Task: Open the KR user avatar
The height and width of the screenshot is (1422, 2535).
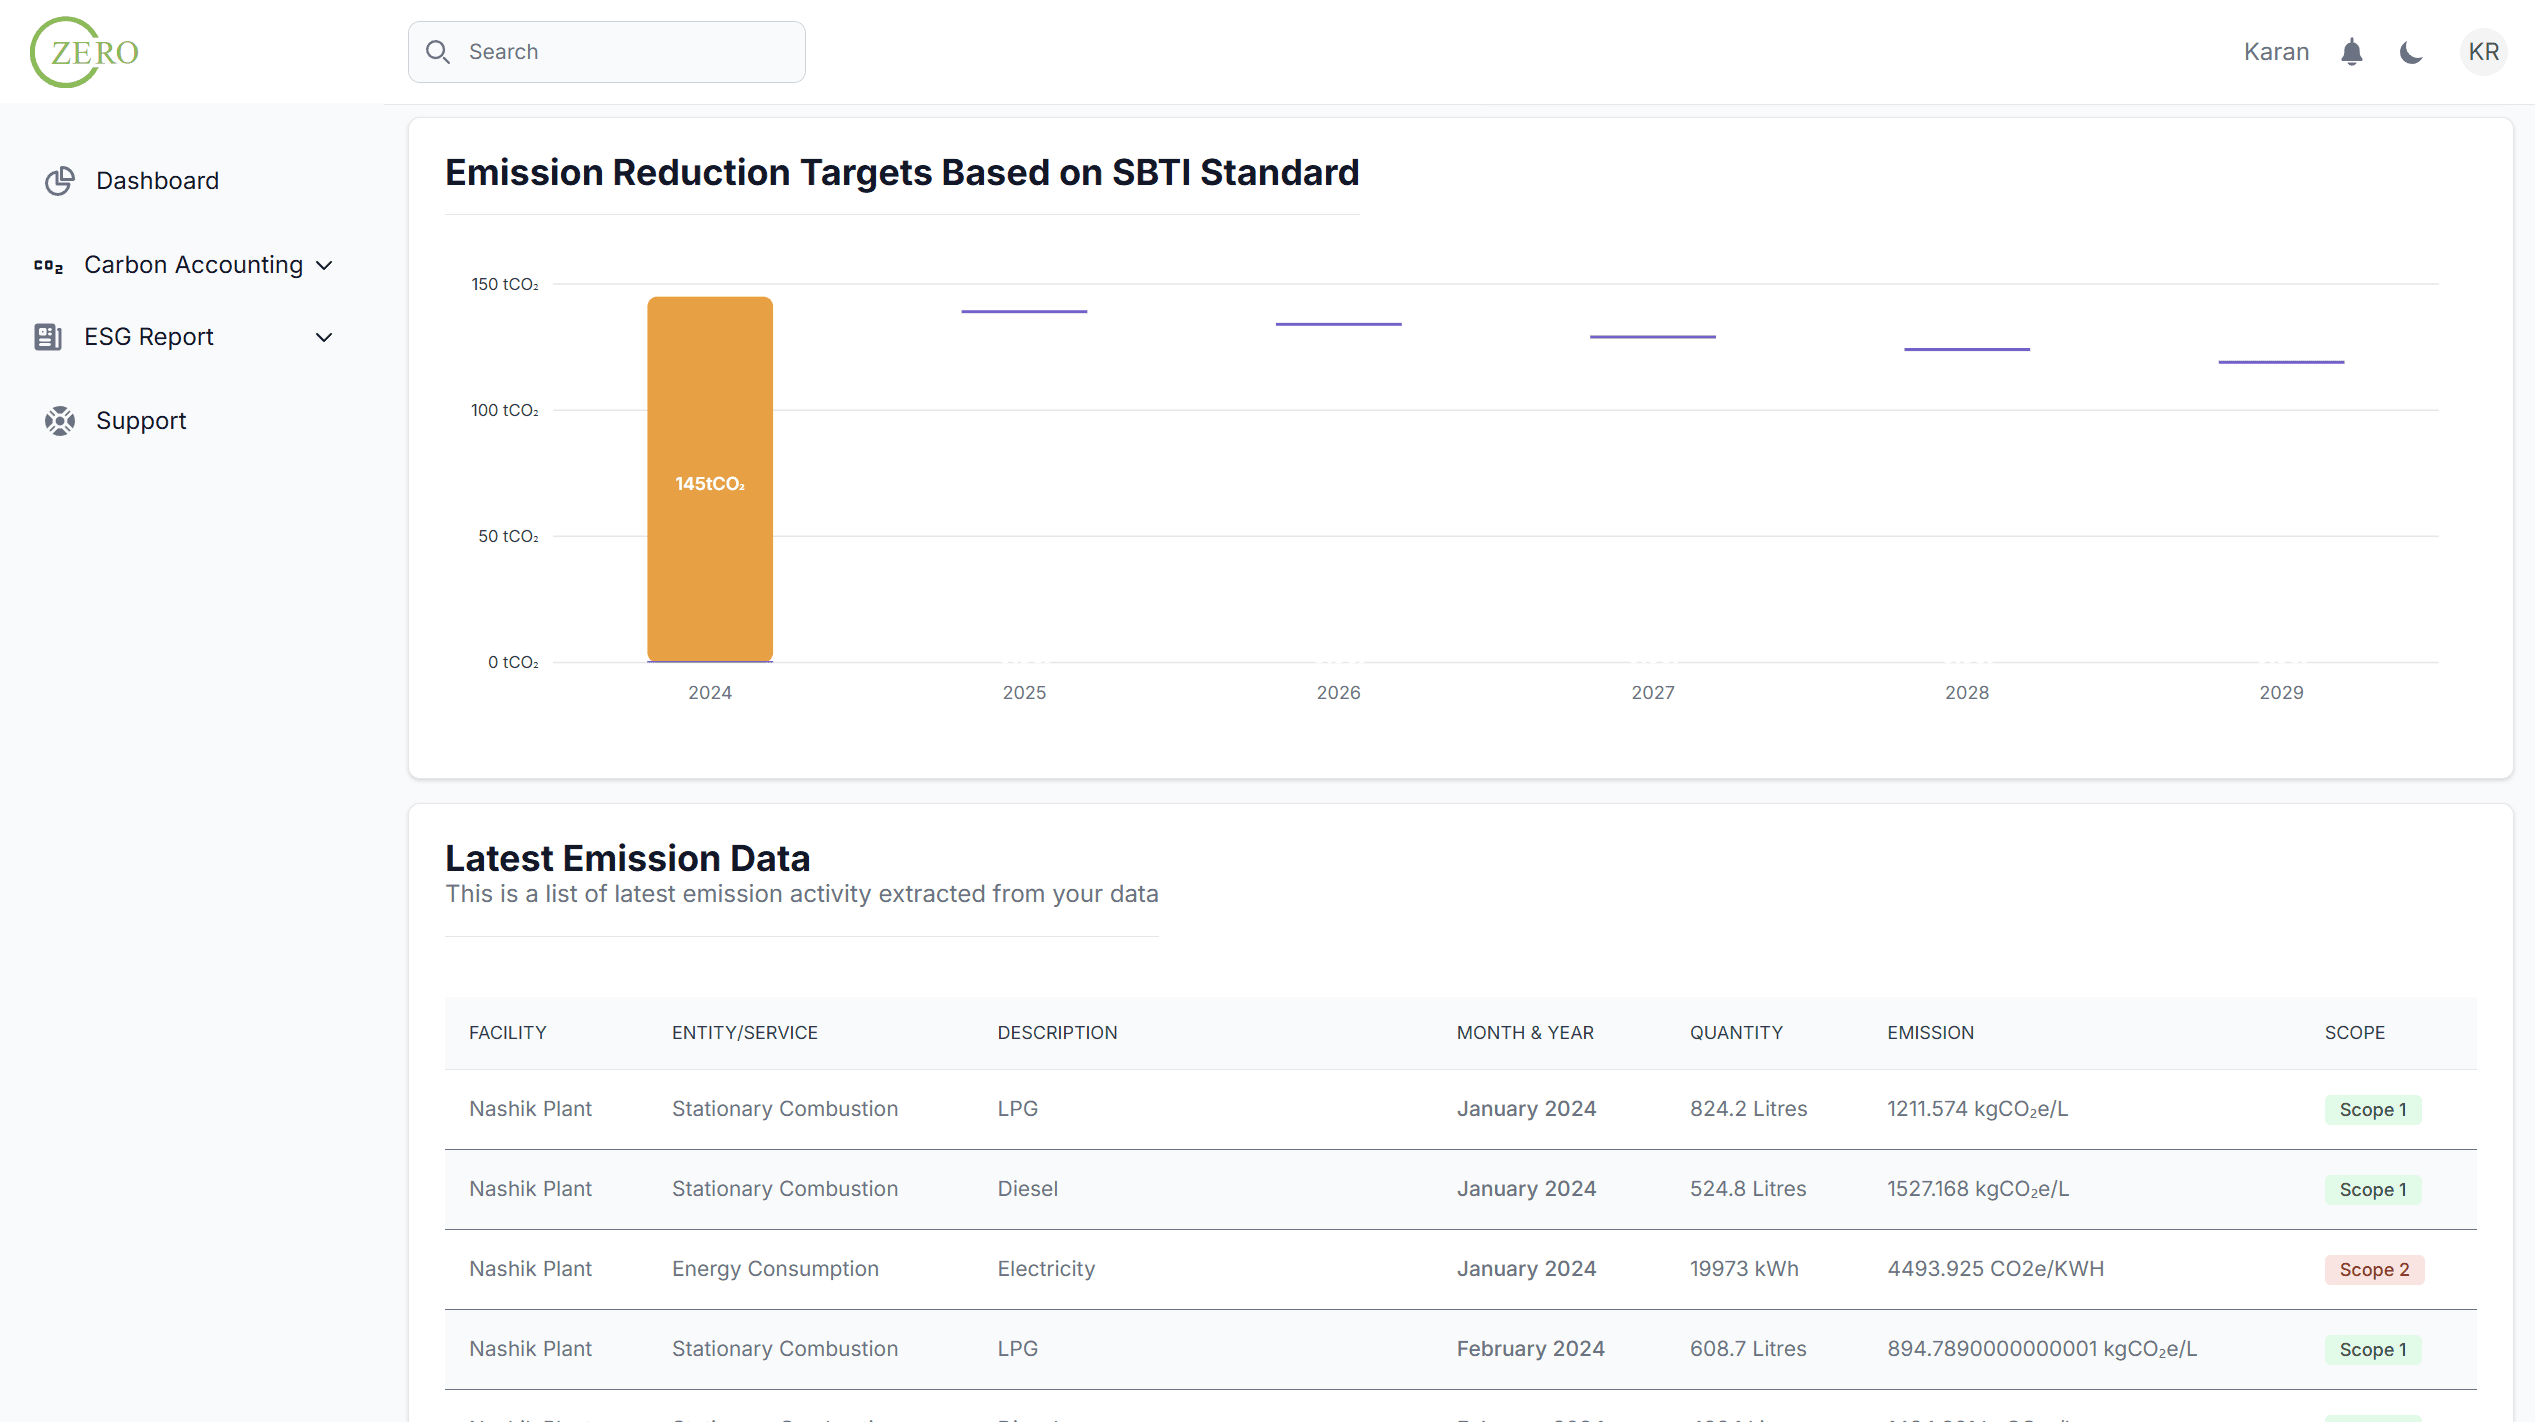Action: [2483, 52]
